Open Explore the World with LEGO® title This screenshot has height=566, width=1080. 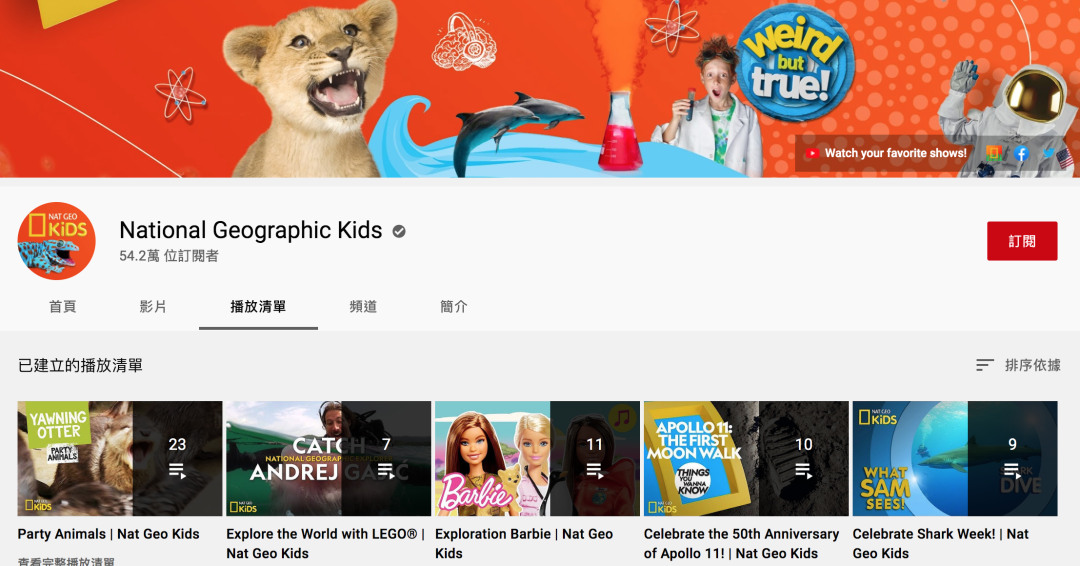click(x=325, y=543)
